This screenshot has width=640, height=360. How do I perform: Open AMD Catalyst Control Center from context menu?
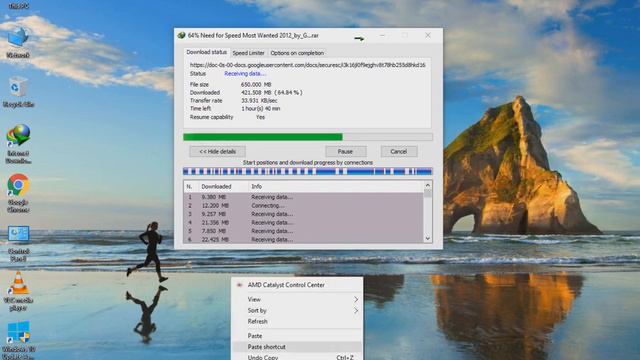coord(297,285)
